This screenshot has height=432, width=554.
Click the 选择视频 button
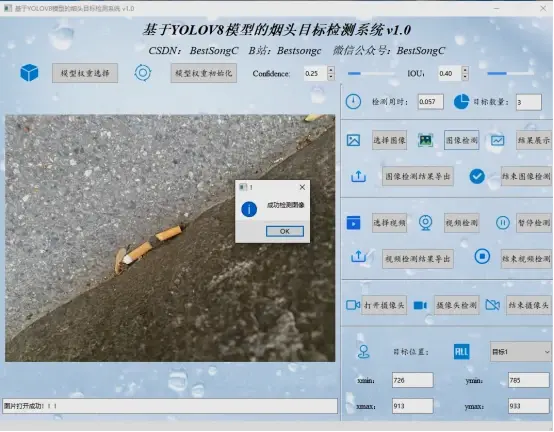tap(389, 223)
